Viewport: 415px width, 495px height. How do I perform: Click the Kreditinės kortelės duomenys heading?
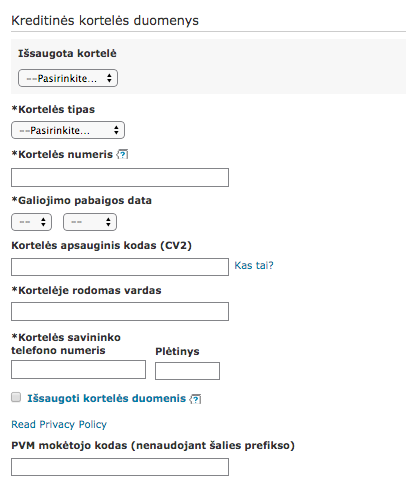coord(105,20)
